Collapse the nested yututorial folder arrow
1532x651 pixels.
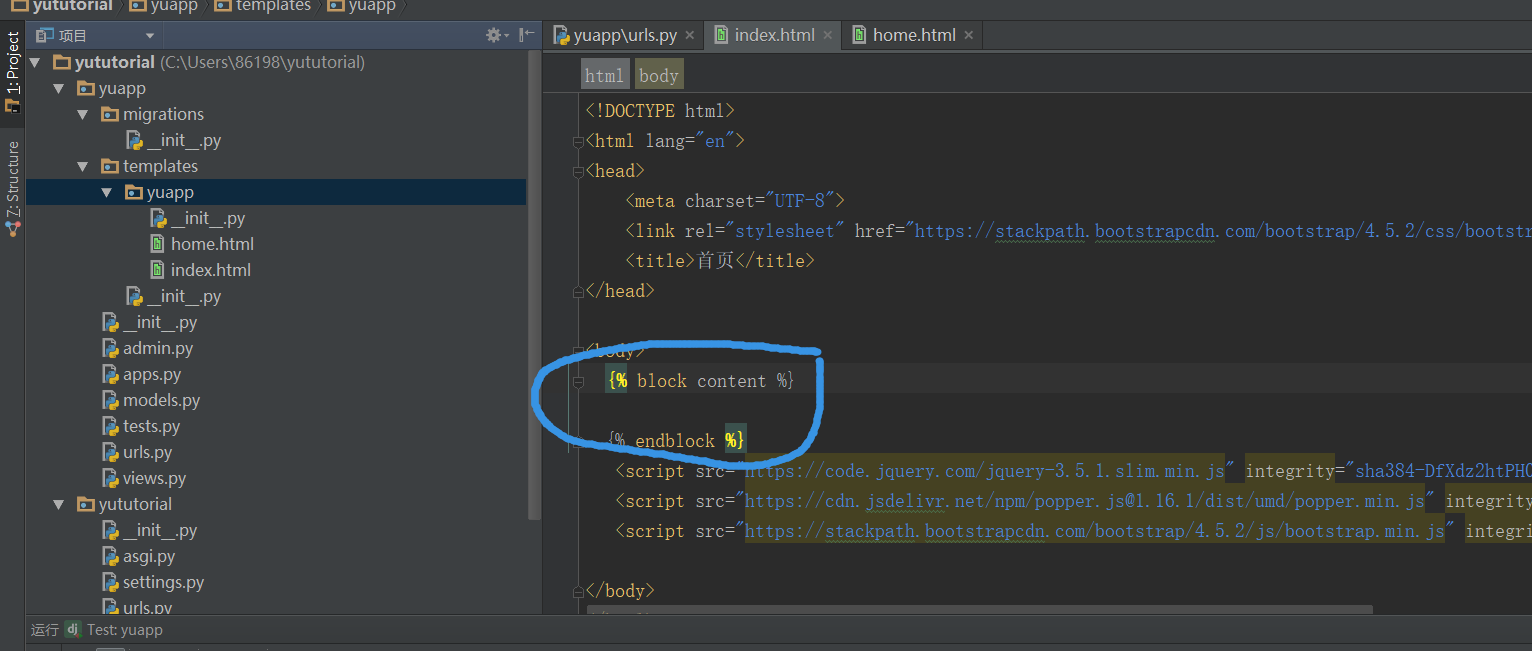pos(59,504)
